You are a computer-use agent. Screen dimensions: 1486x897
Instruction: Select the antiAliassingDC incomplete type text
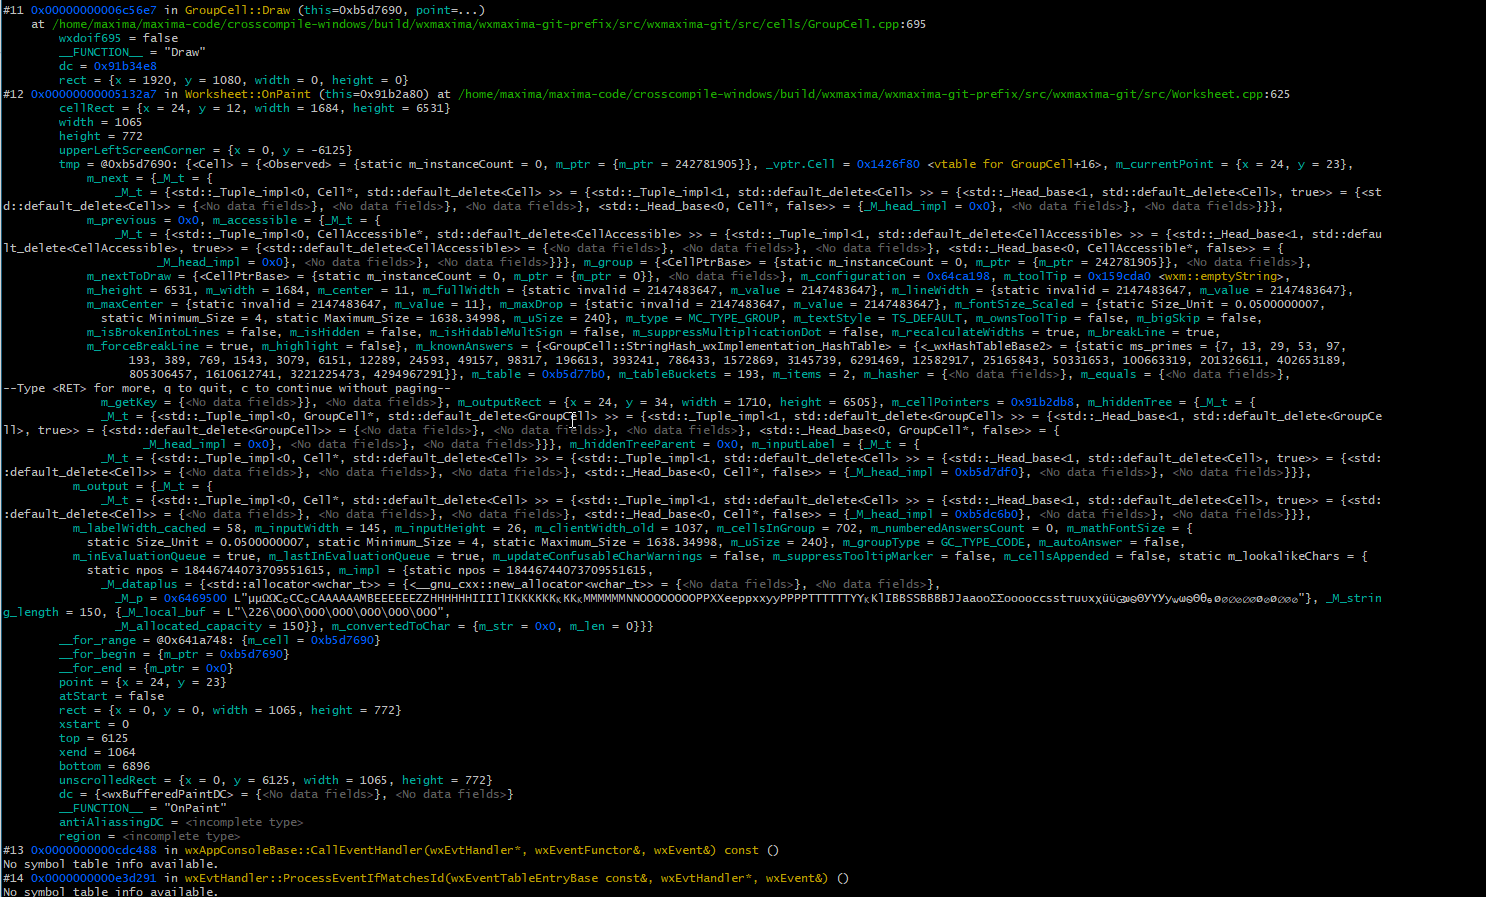click(245, 821)
